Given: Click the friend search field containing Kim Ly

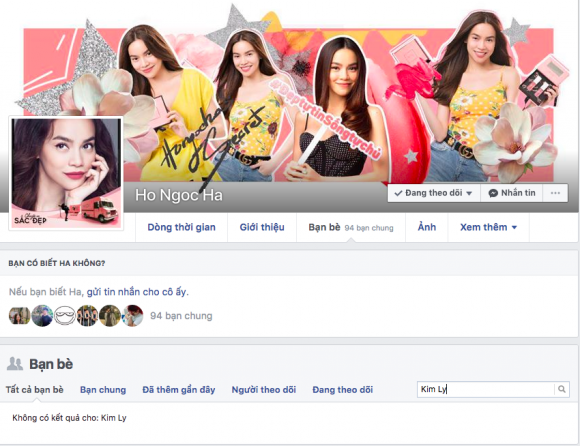Looking at the screenshot, I should [485, 389].
